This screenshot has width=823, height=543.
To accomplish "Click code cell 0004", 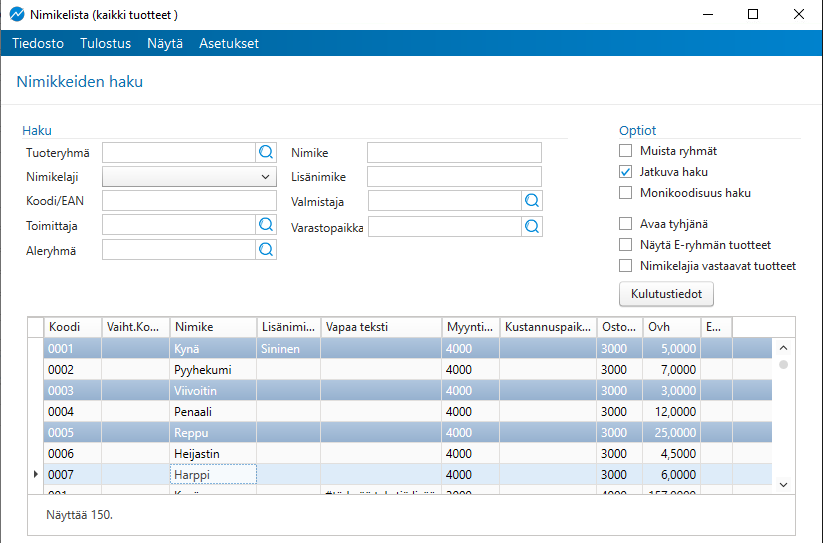I will pyautogui.click(x=72, y=411).
